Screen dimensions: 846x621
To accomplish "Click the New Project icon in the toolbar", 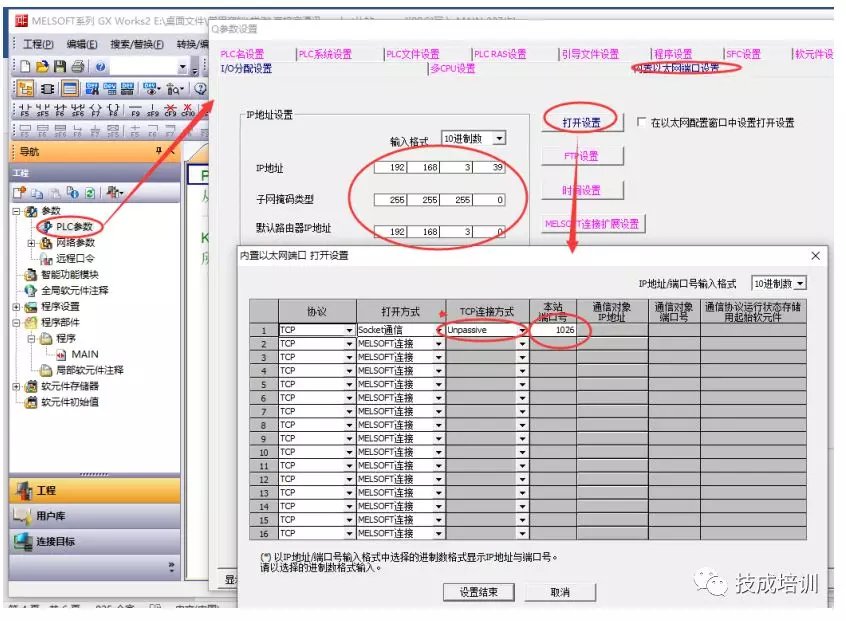I will (x=25, y=66).
